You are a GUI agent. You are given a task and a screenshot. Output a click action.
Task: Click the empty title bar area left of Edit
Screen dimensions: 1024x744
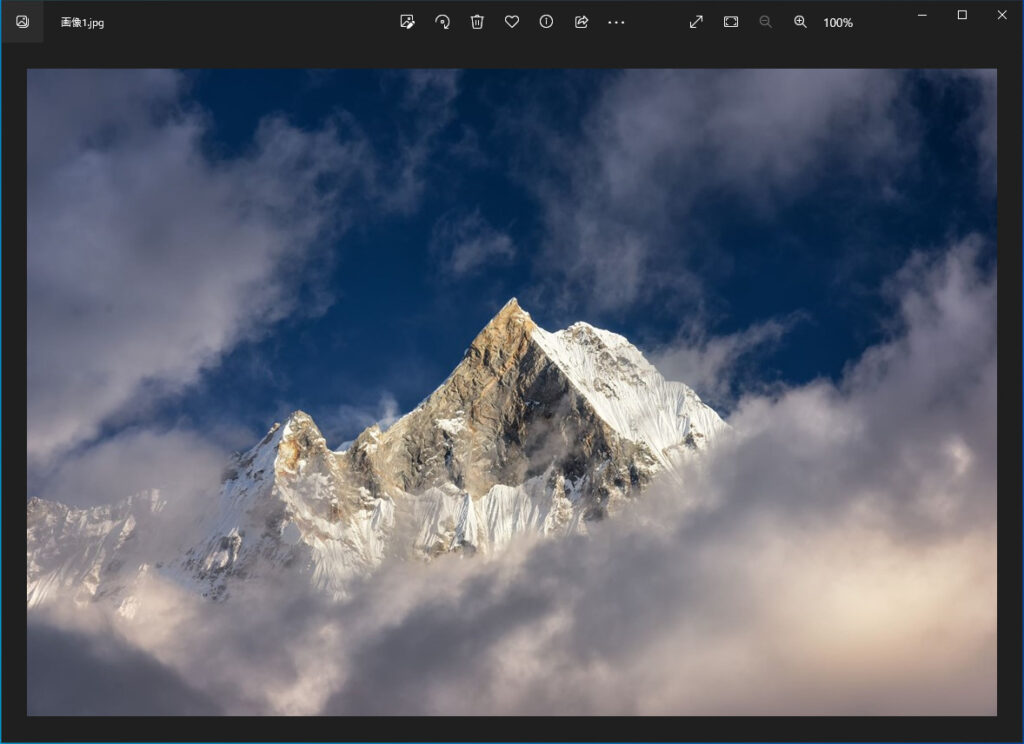[250, 22]
